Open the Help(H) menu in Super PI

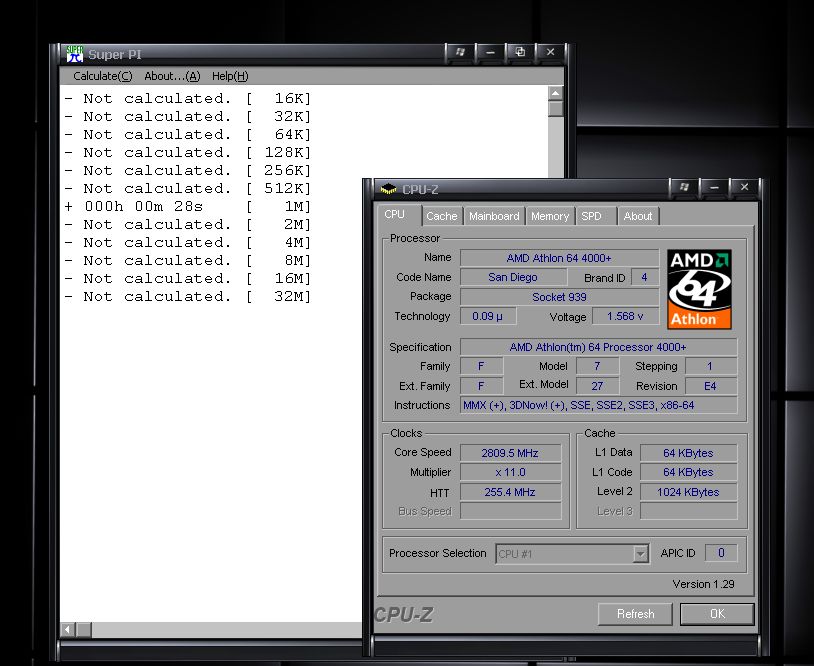click(x=230, y=76)
